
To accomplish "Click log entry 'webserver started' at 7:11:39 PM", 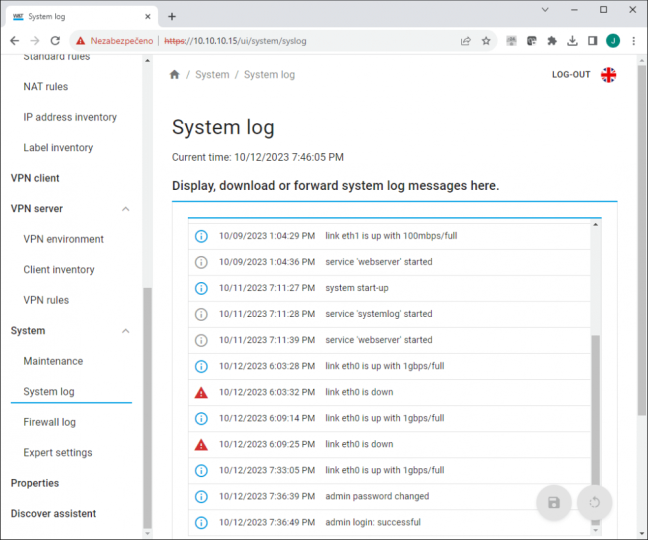I will pyautogui.click(x=389, y=340).
